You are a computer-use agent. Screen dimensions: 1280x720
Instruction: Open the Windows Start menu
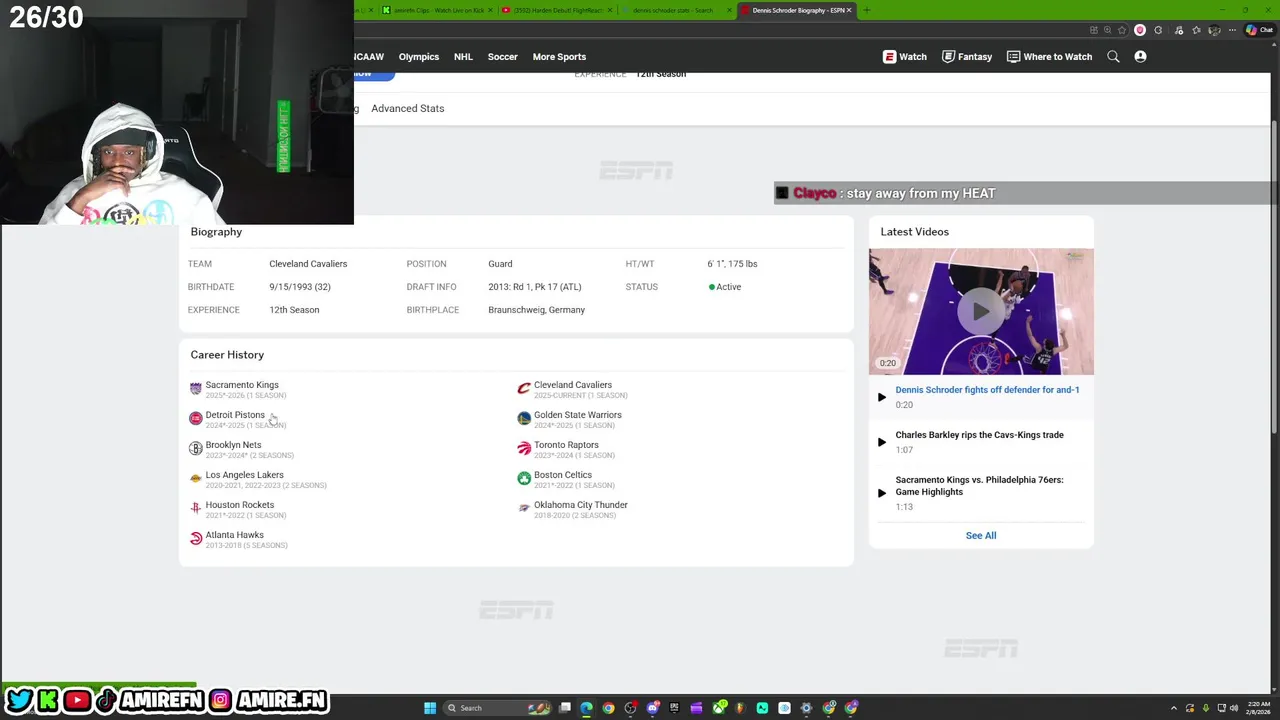tap(430, 708)
